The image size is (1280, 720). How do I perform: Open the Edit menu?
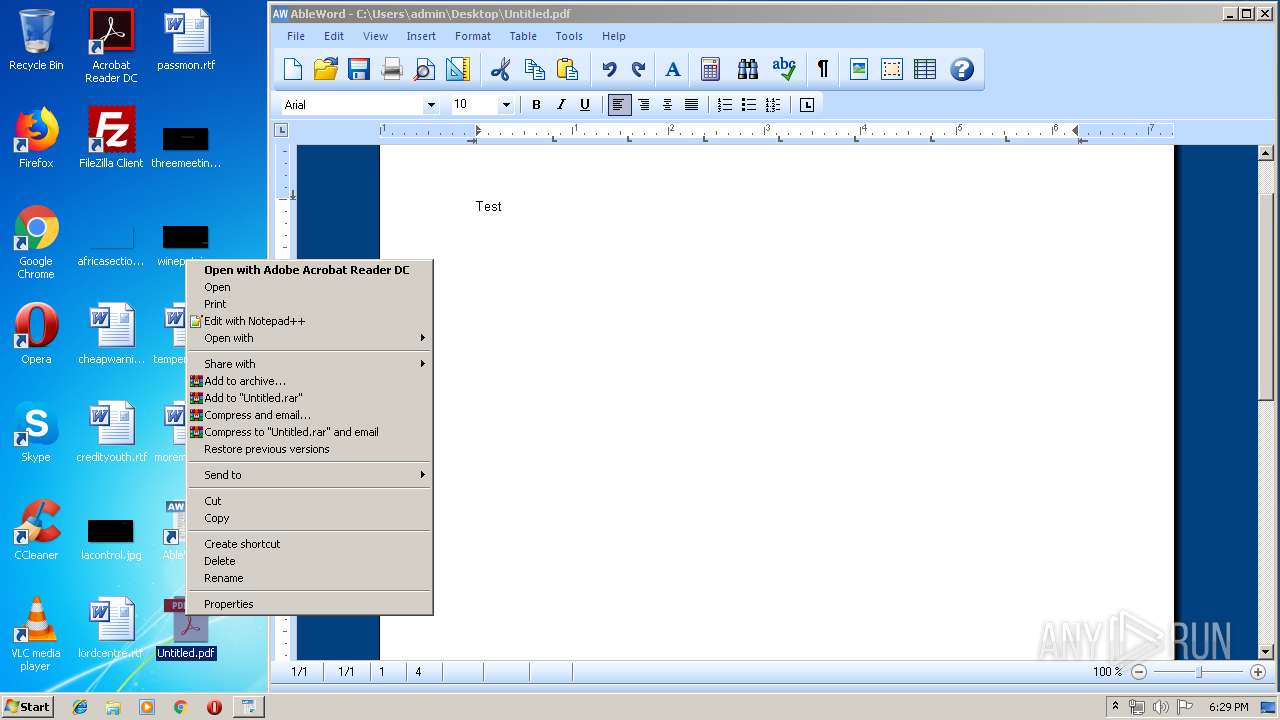334,36
